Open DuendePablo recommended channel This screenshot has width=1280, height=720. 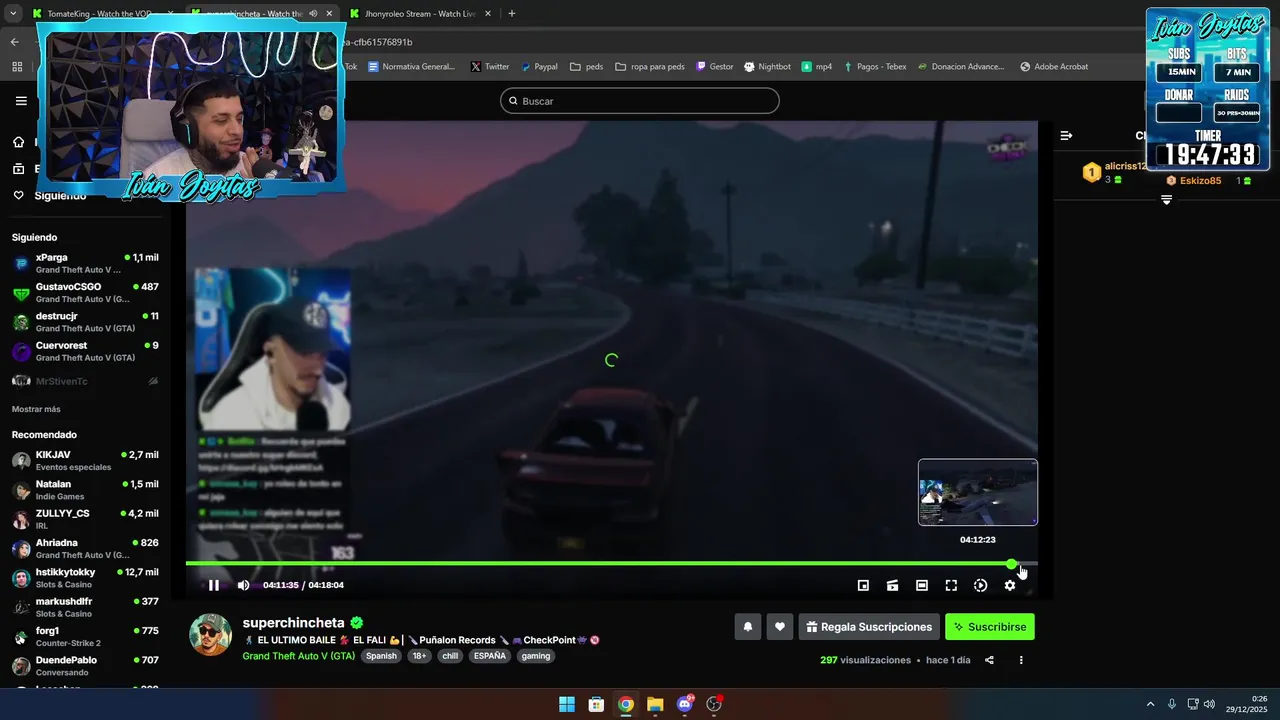pos(85,666)
